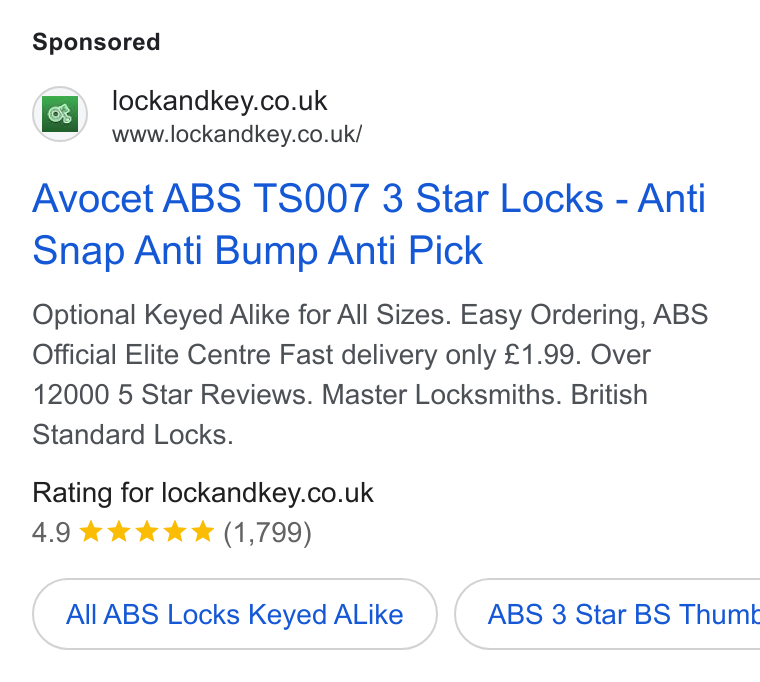Click the first gold rating star
This screenshot has height=682, width=760.
tap(91, 531)
